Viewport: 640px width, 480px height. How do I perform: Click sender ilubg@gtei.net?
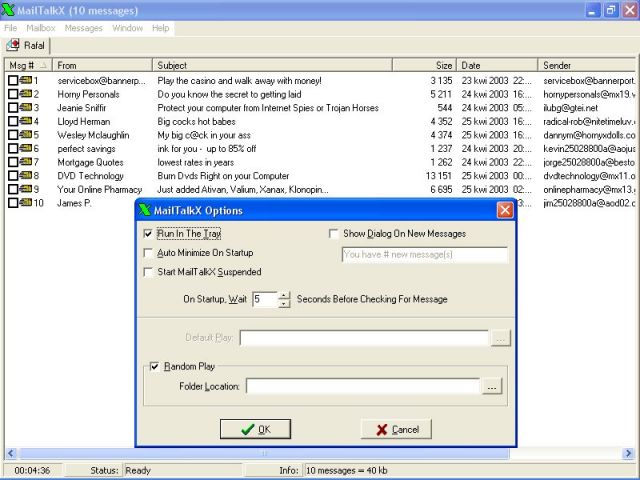(x=571, y=108)
